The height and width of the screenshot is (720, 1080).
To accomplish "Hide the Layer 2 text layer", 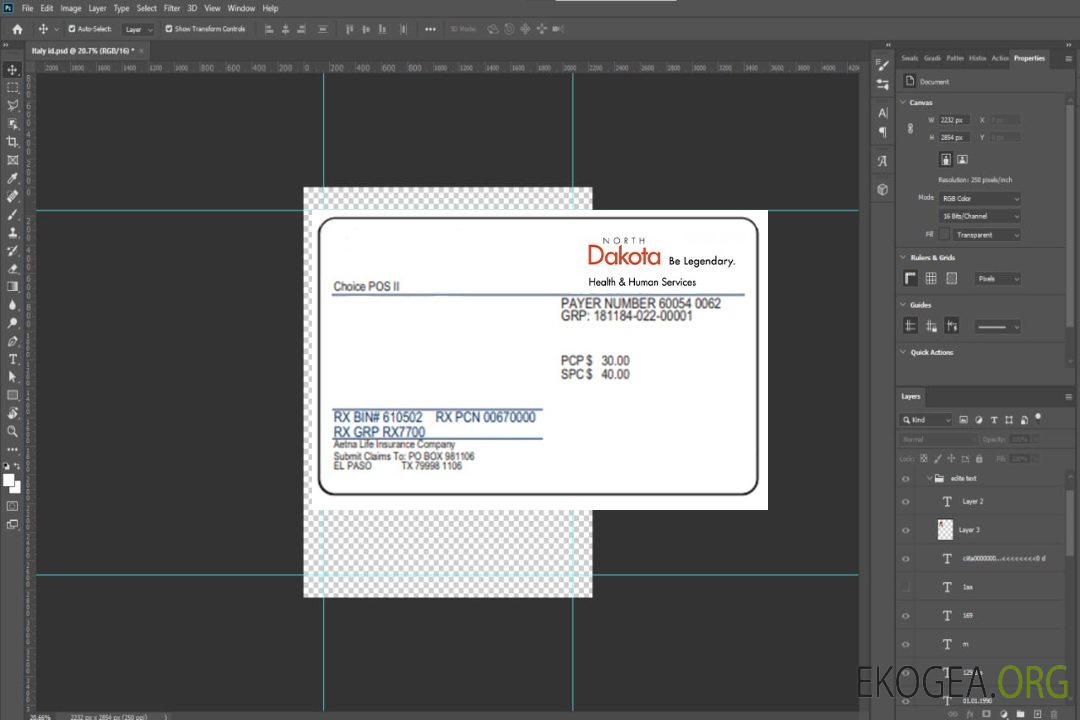I will coord(905,502).
